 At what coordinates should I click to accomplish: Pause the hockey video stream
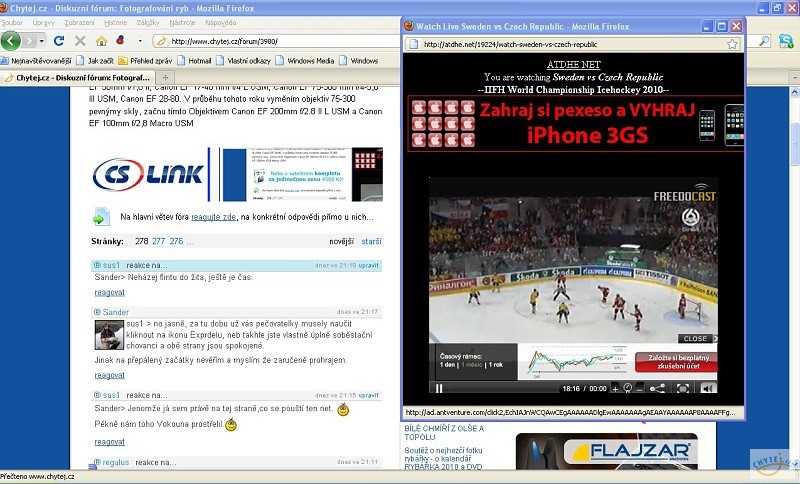[439, 388]
